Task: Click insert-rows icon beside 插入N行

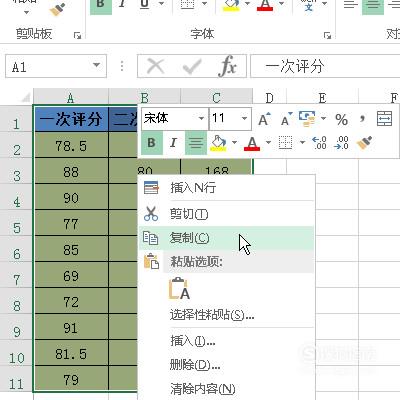Action: pyautogui.click(x=151, y=188)
